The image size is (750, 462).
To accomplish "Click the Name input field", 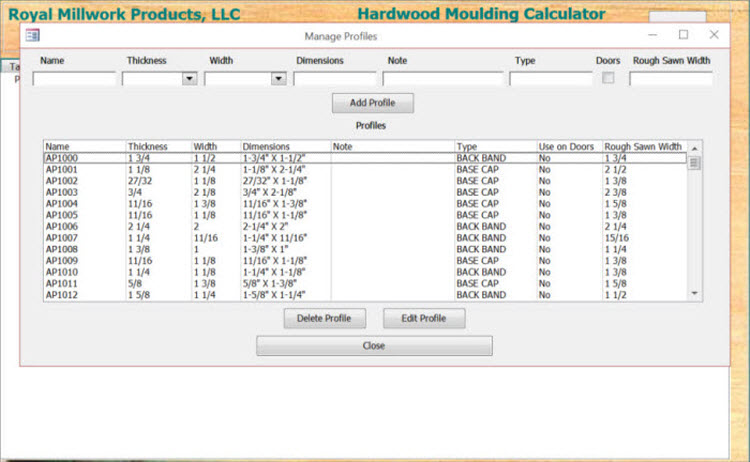I will coord(74,78).
